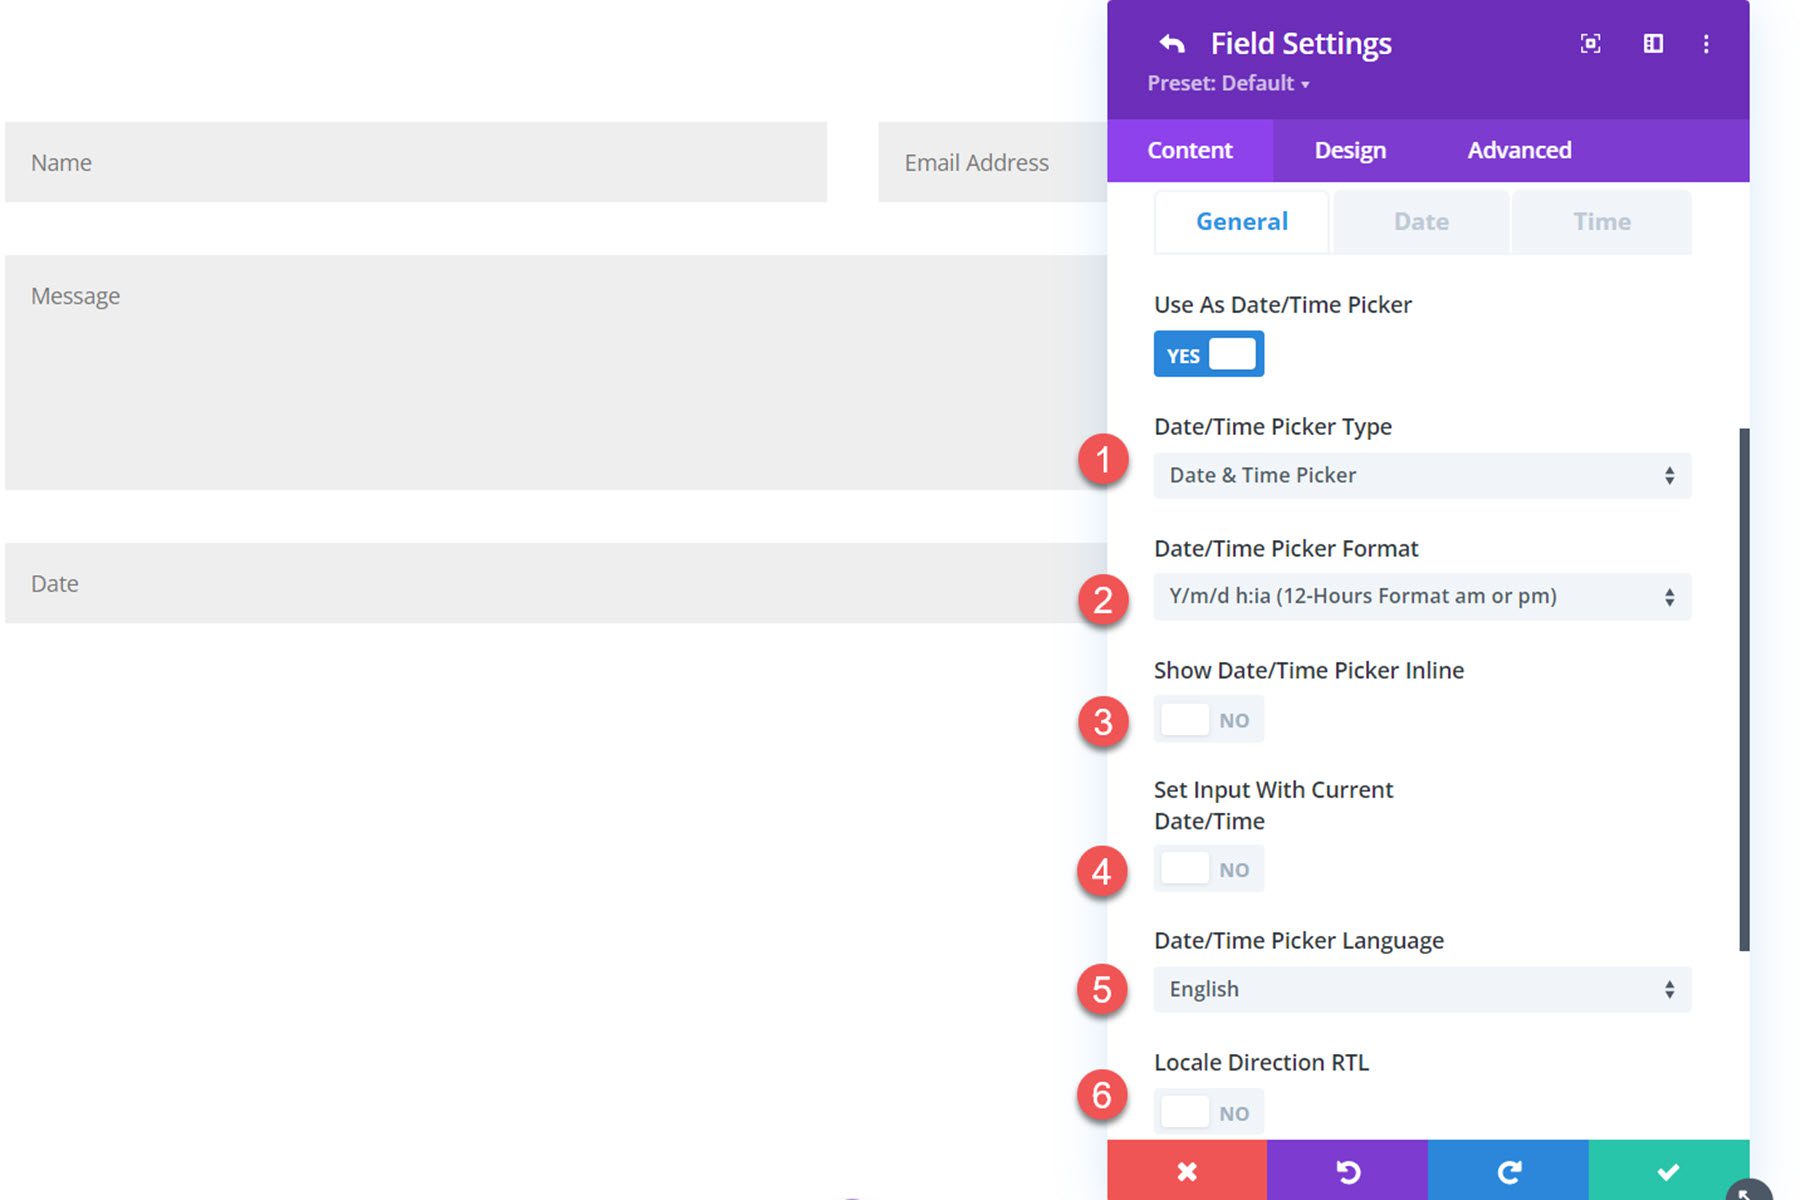The image size is (1800, 1200).
Task: Redo the last settings change
Action: pos(1509,1170)
